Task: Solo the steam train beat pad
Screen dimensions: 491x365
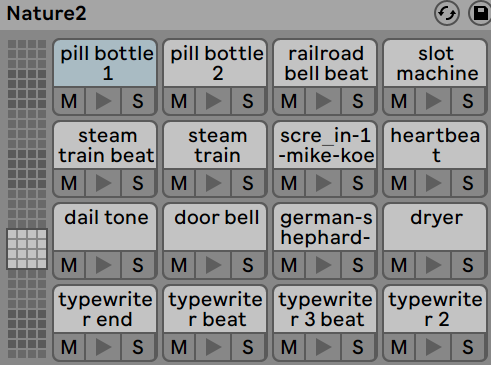Action: [x=138, y=183]
